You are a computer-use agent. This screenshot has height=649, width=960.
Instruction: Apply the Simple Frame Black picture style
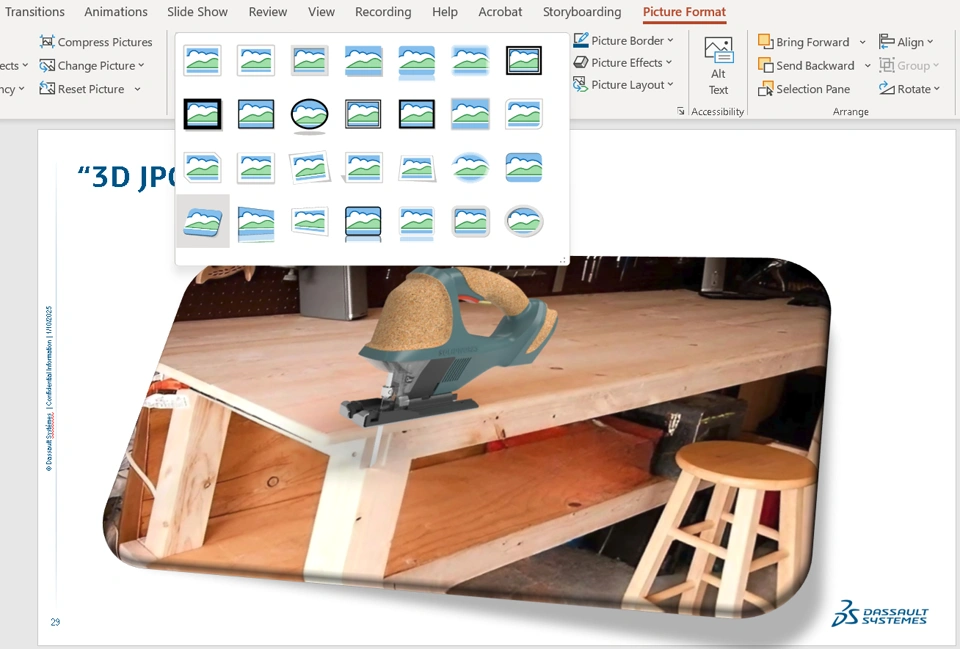tap(256, 114)
